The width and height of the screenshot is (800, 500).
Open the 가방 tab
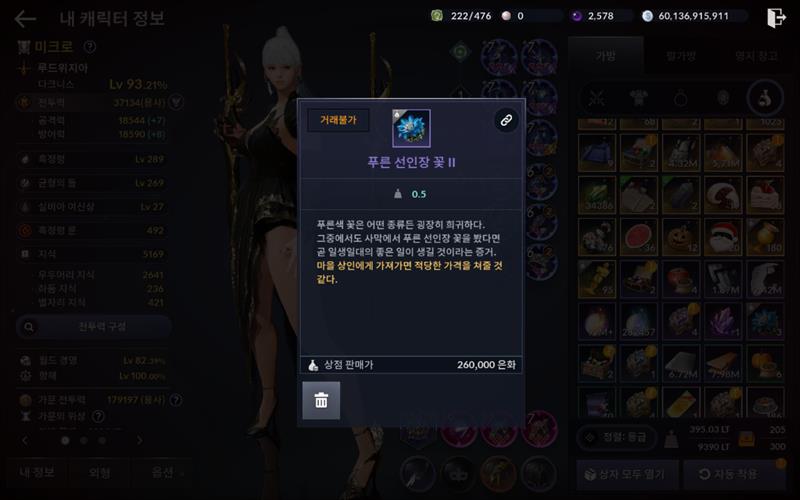coord(606,56)
